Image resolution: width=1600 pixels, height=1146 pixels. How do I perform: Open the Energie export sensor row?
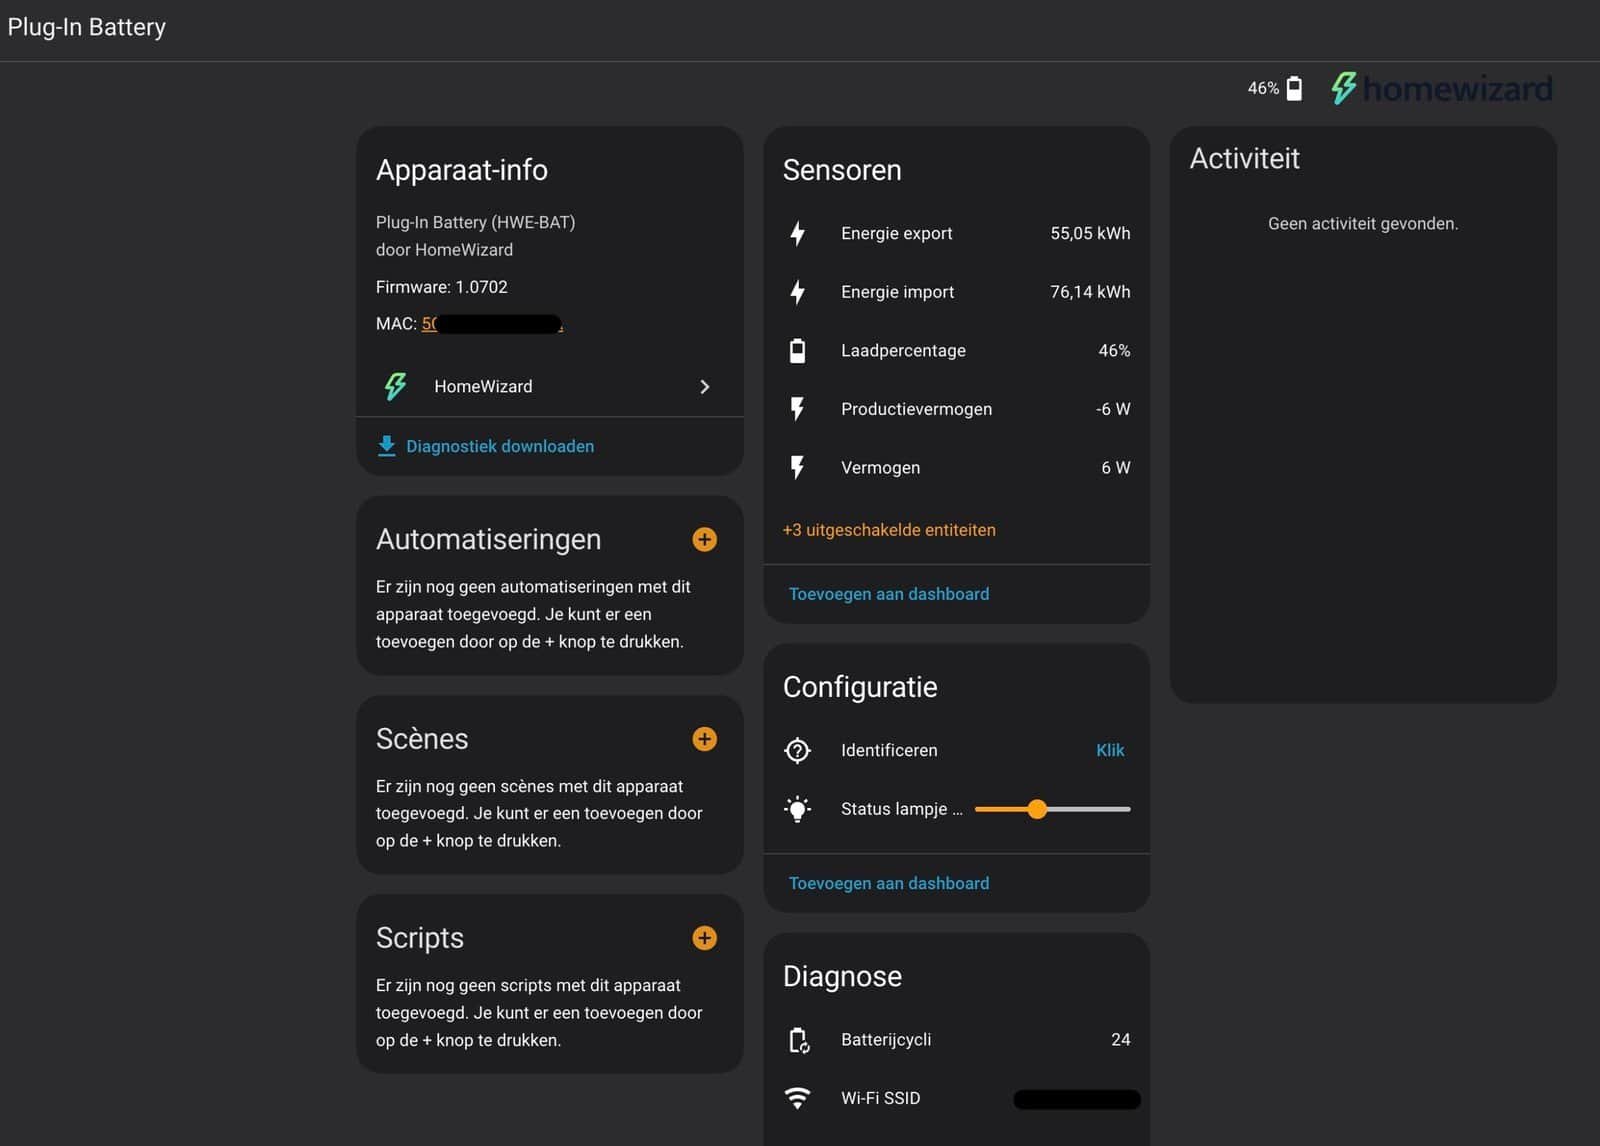coord(956,233)
